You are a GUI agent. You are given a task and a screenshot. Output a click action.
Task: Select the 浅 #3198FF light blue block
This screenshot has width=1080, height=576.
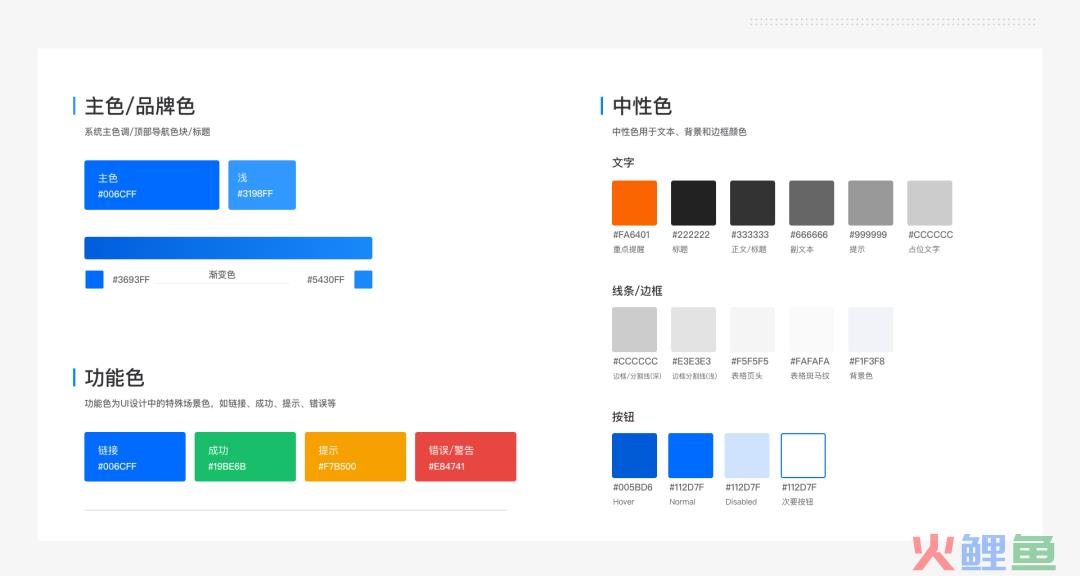tap(262, 185)
